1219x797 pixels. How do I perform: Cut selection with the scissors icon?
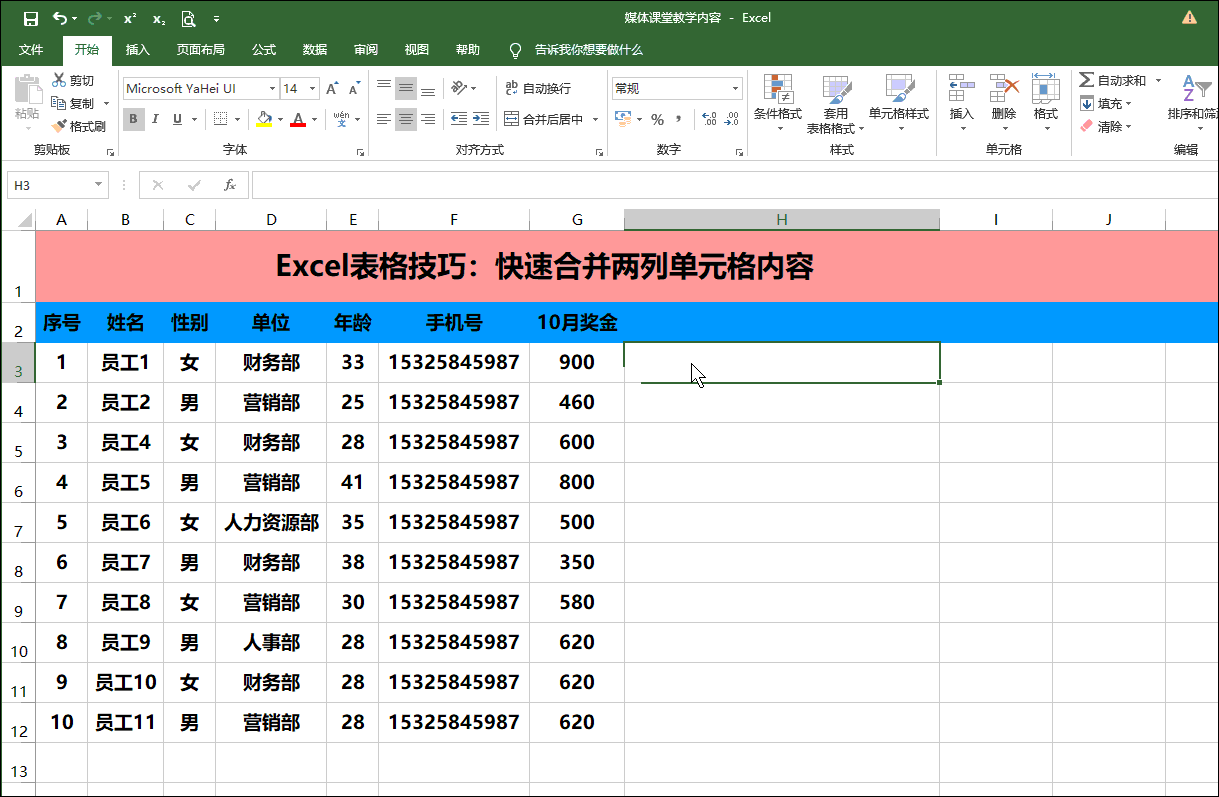click(x=73, y=80)
